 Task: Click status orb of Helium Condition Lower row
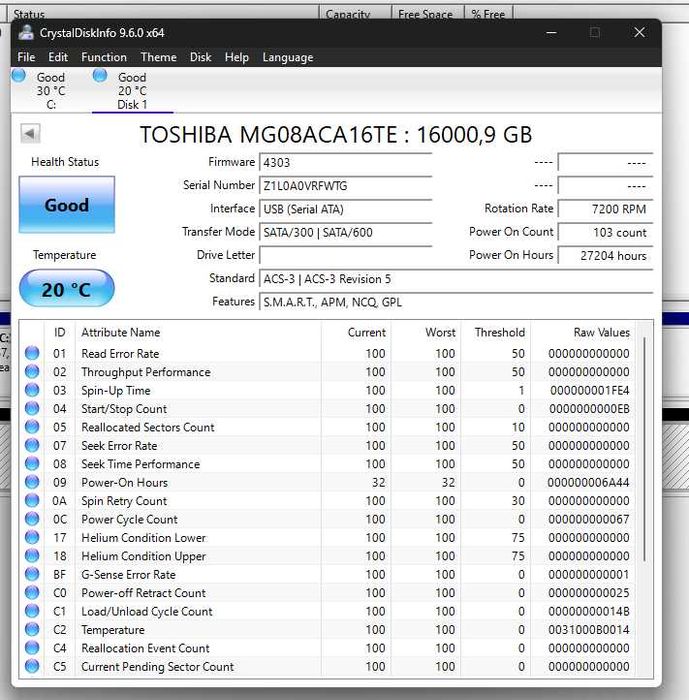32,538
